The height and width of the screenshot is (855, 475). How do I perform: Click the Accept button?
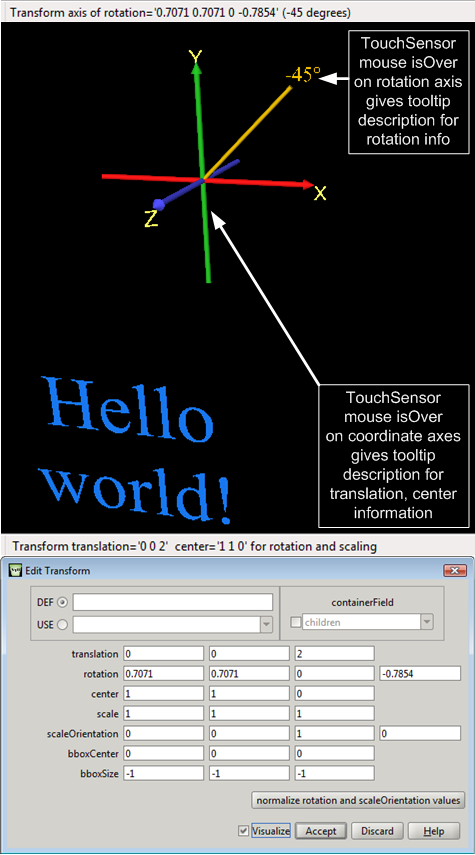(x=321, y=831)
